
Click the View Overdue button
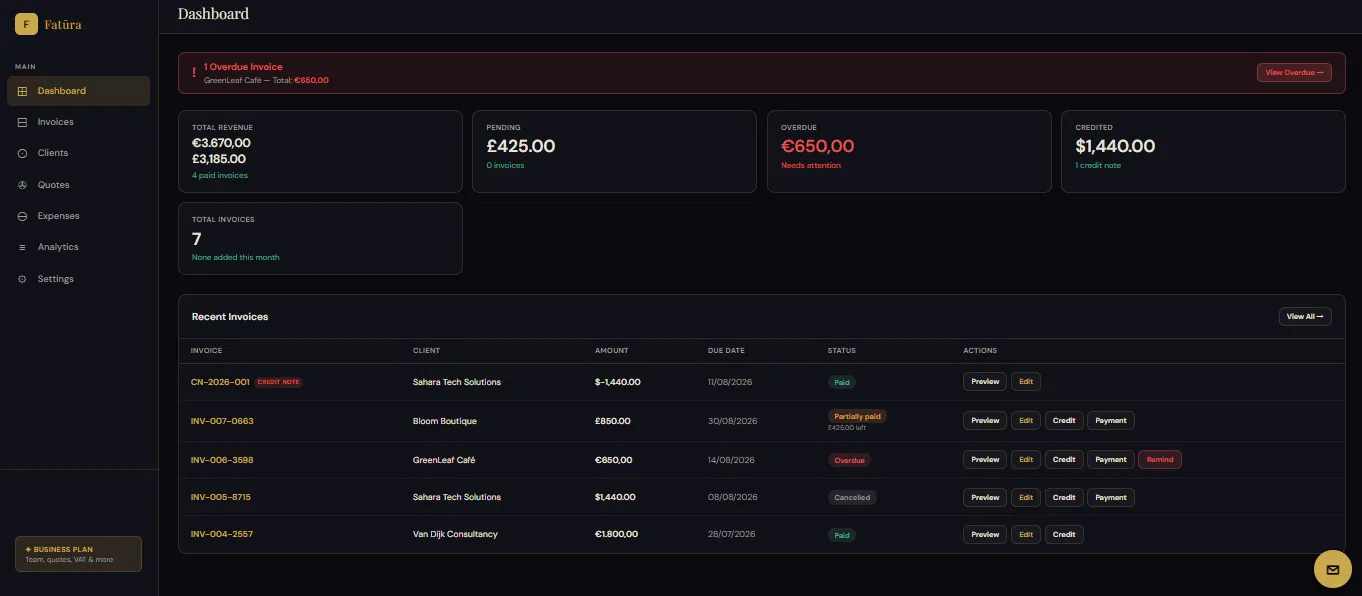(x=1294, y=73)
